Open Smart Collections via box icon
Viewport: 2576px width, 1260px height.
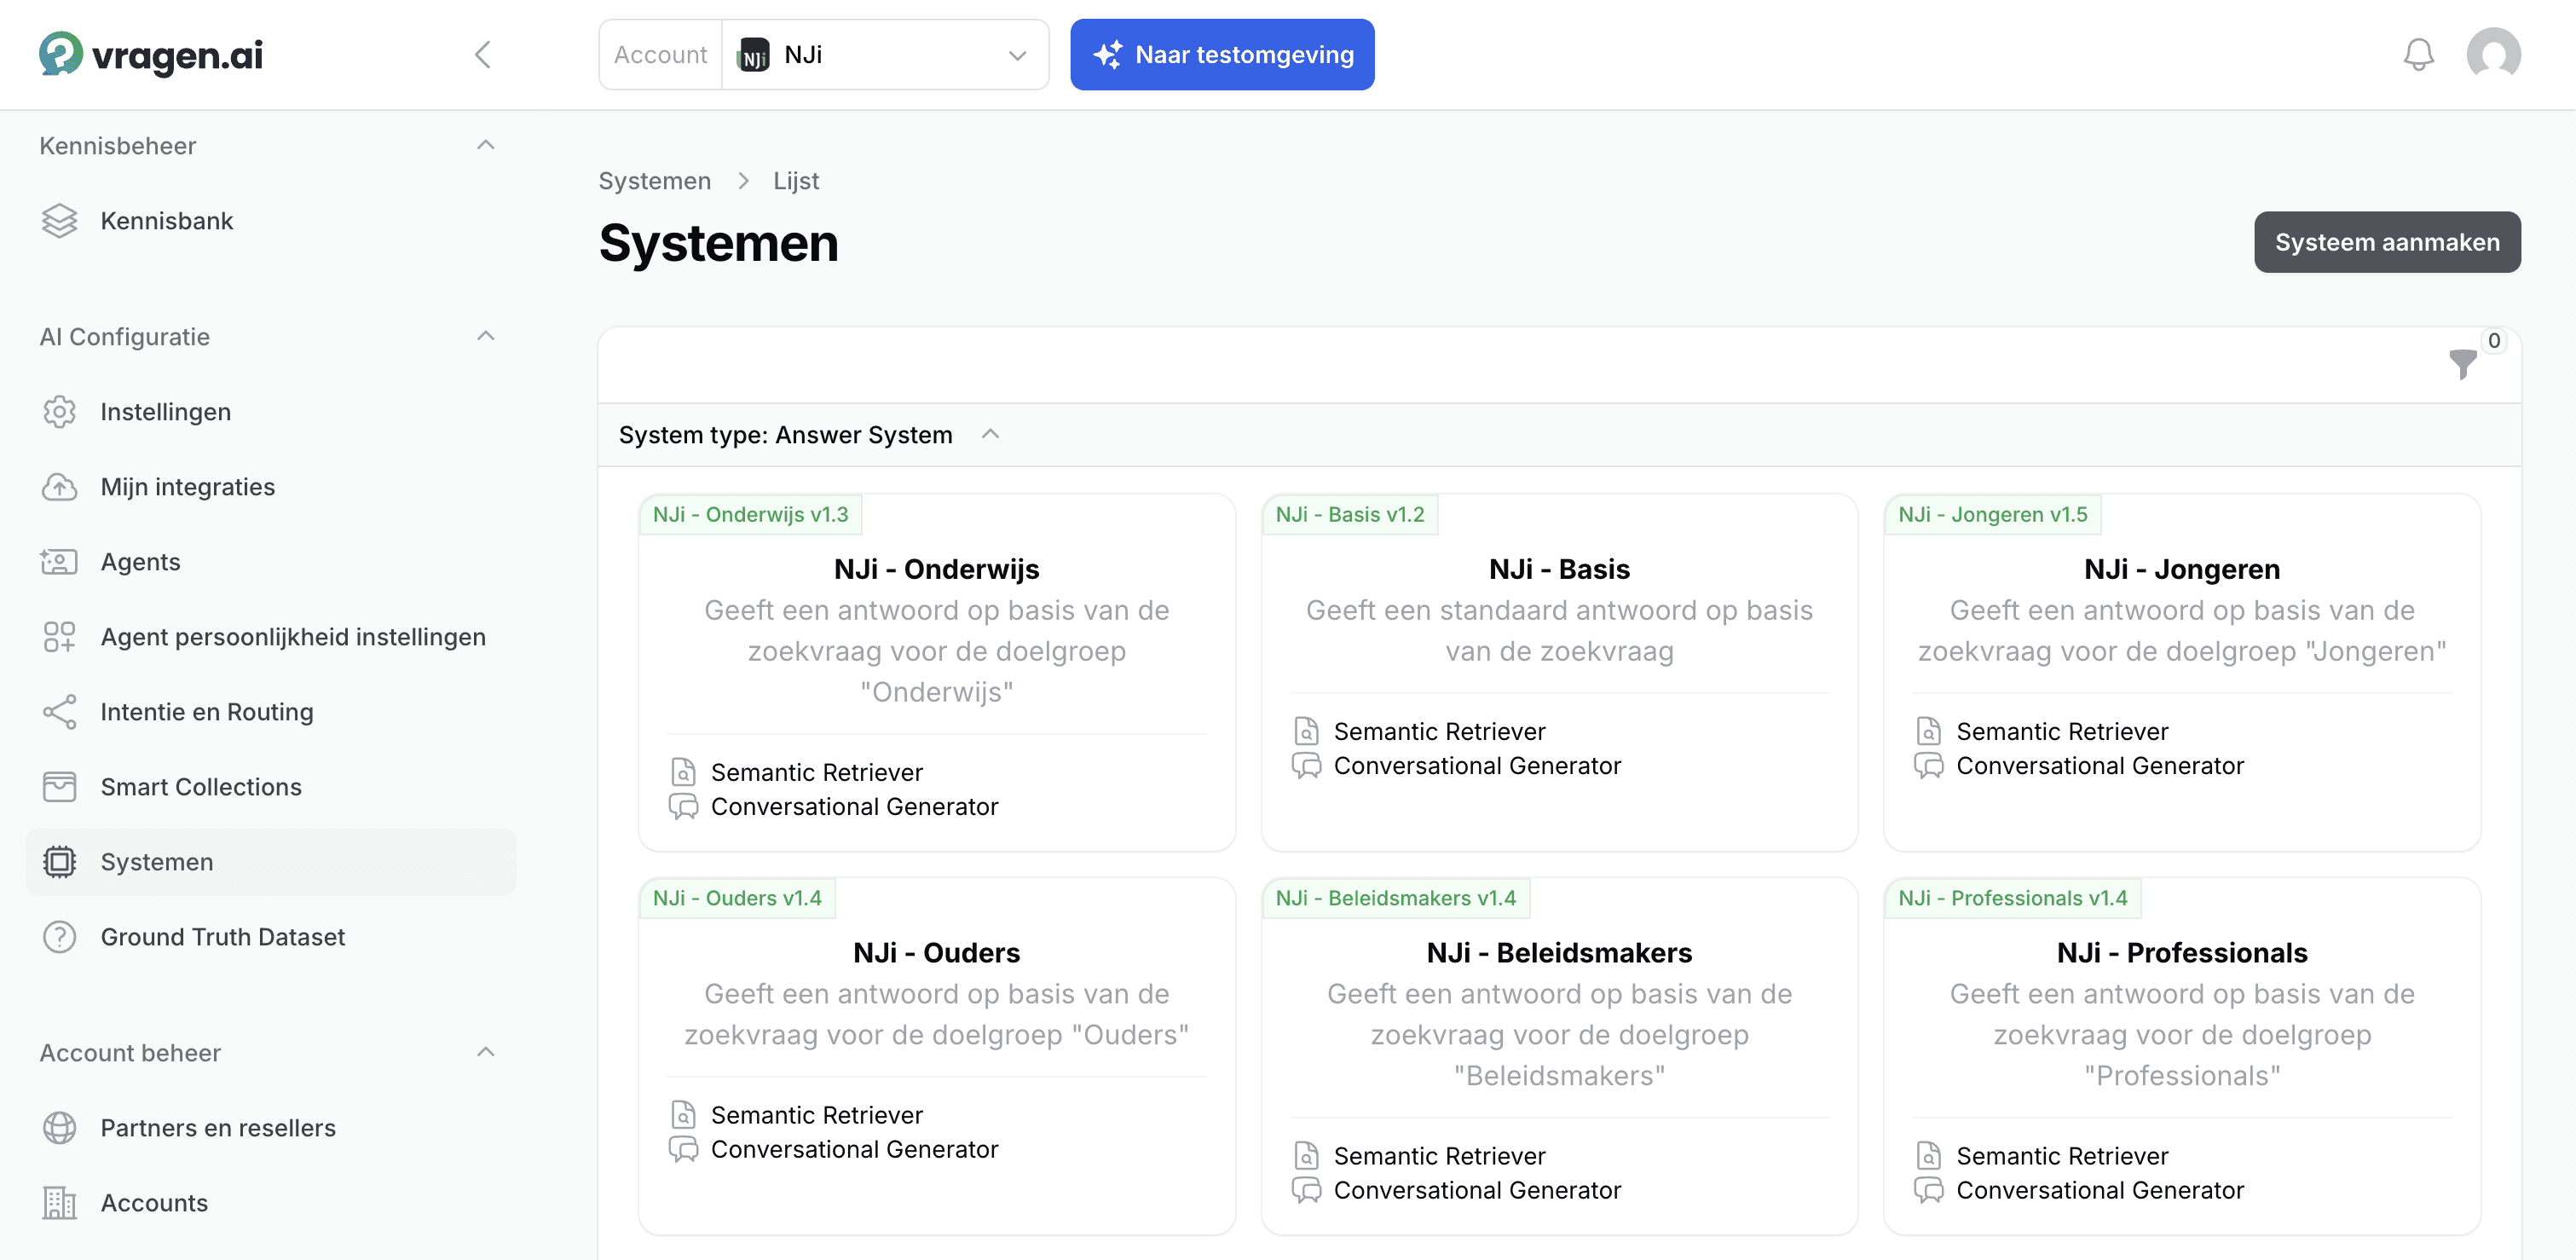click(x=59, y=787)
